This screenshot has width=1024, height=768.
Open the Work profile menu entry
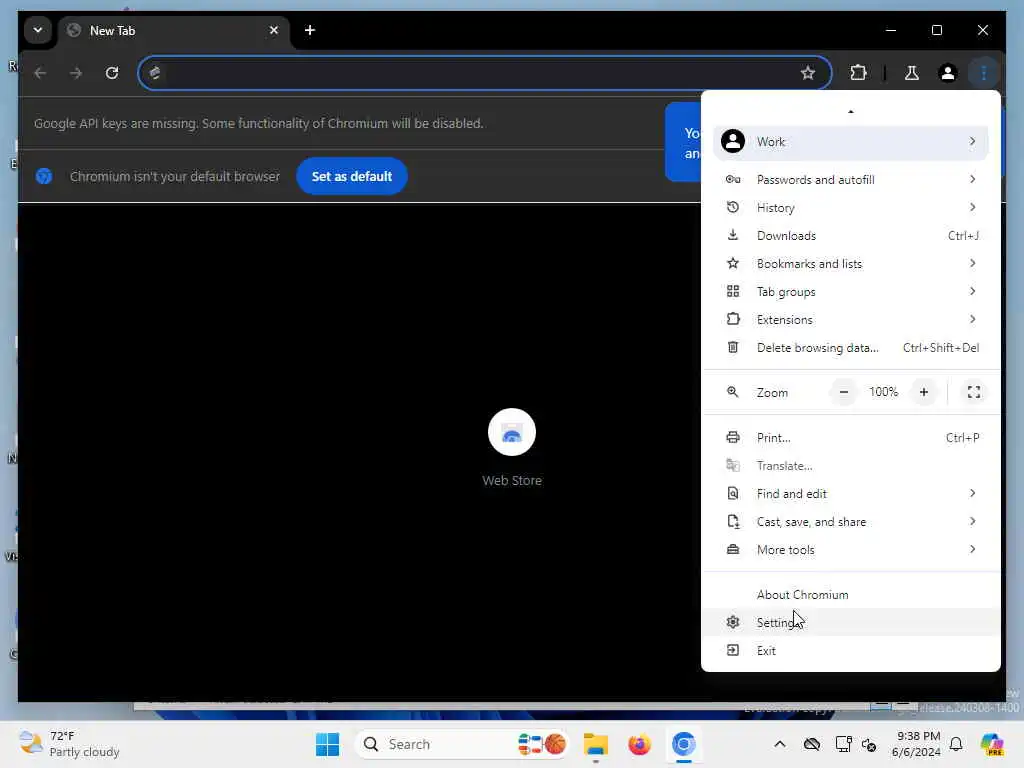pos(850,142)
